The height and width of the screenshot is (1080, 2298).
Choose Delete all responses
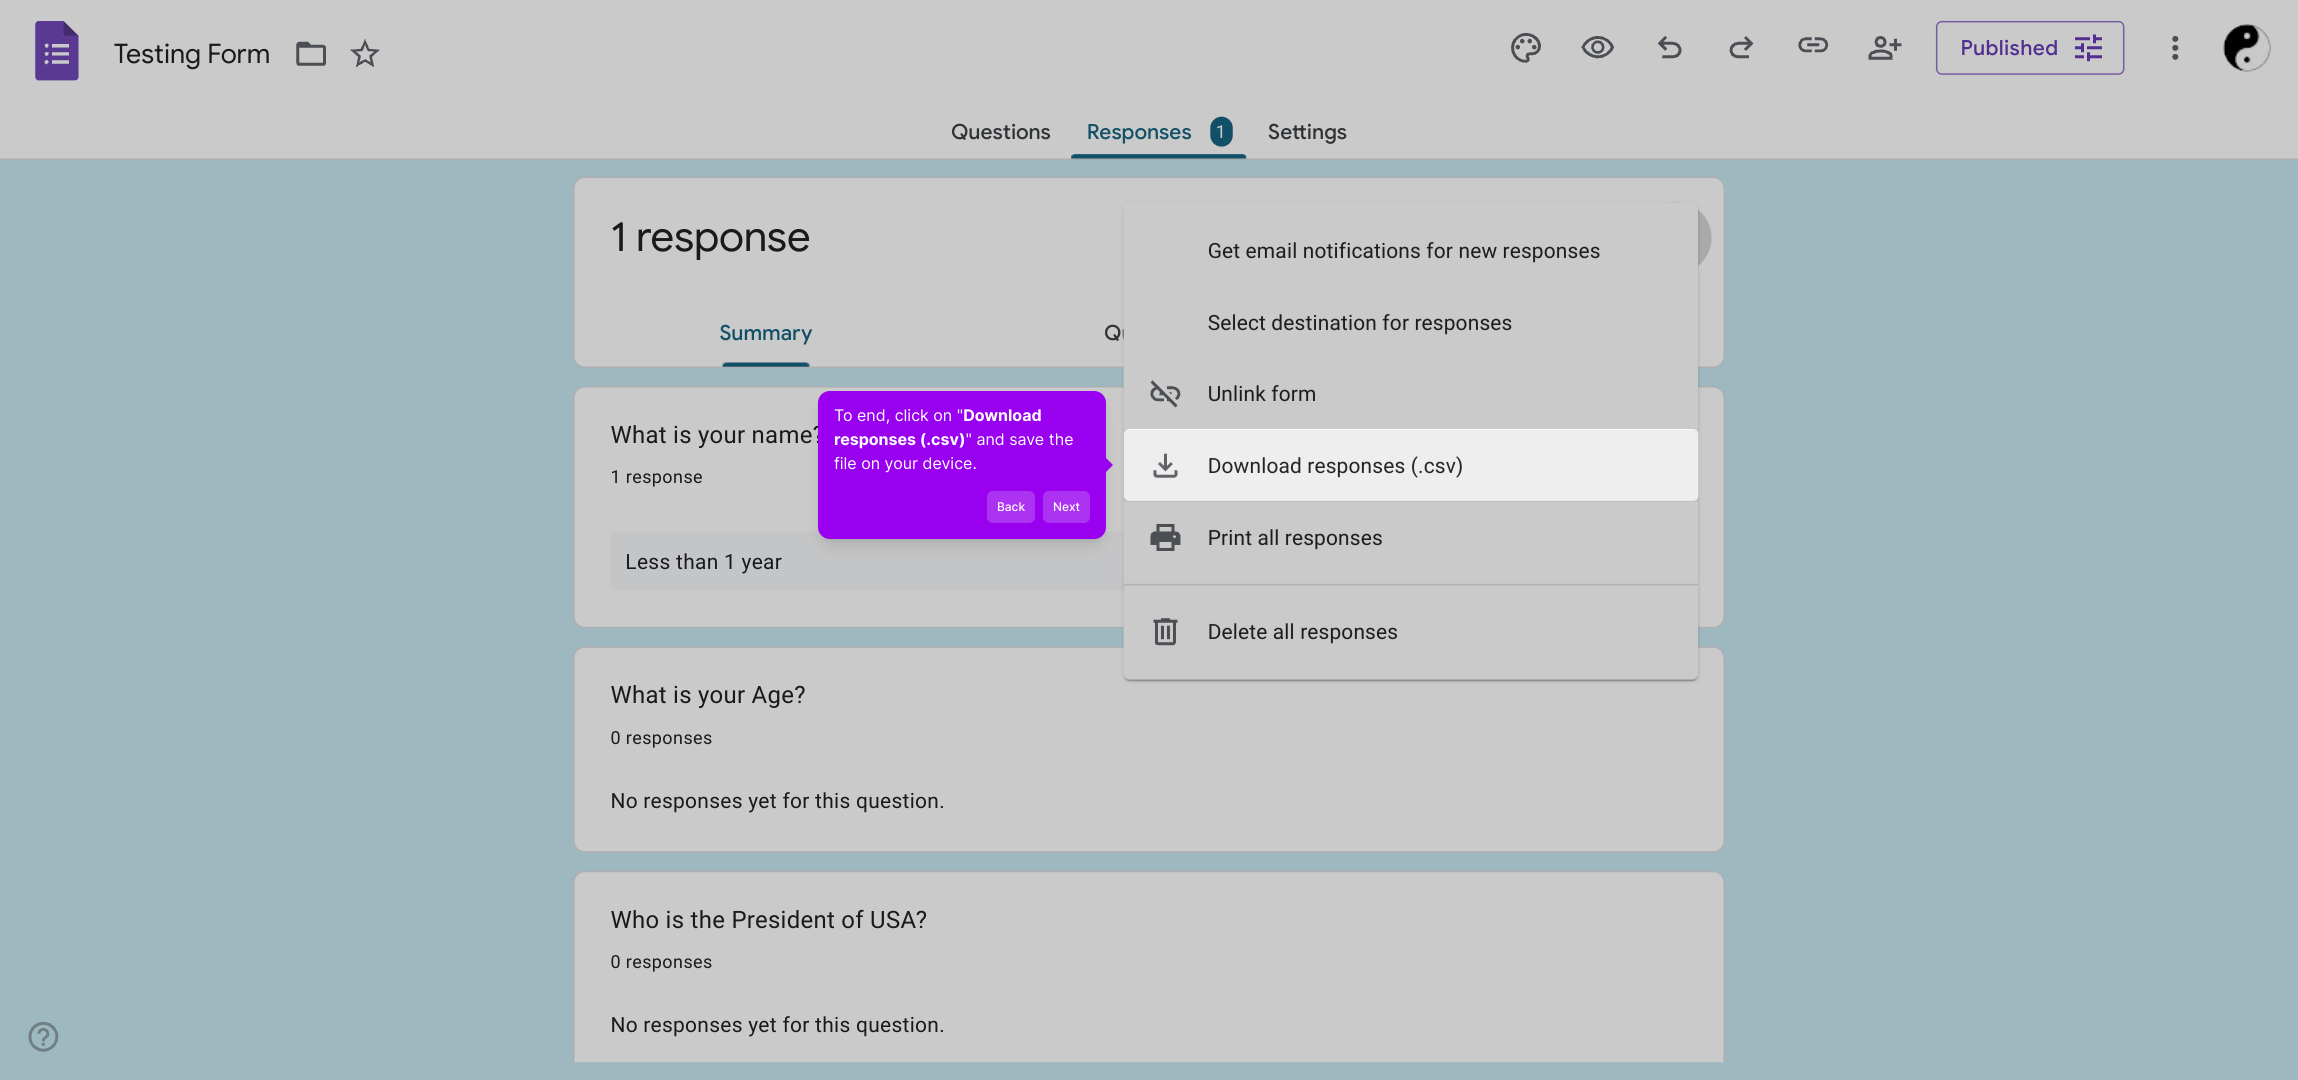(1410, 632)
